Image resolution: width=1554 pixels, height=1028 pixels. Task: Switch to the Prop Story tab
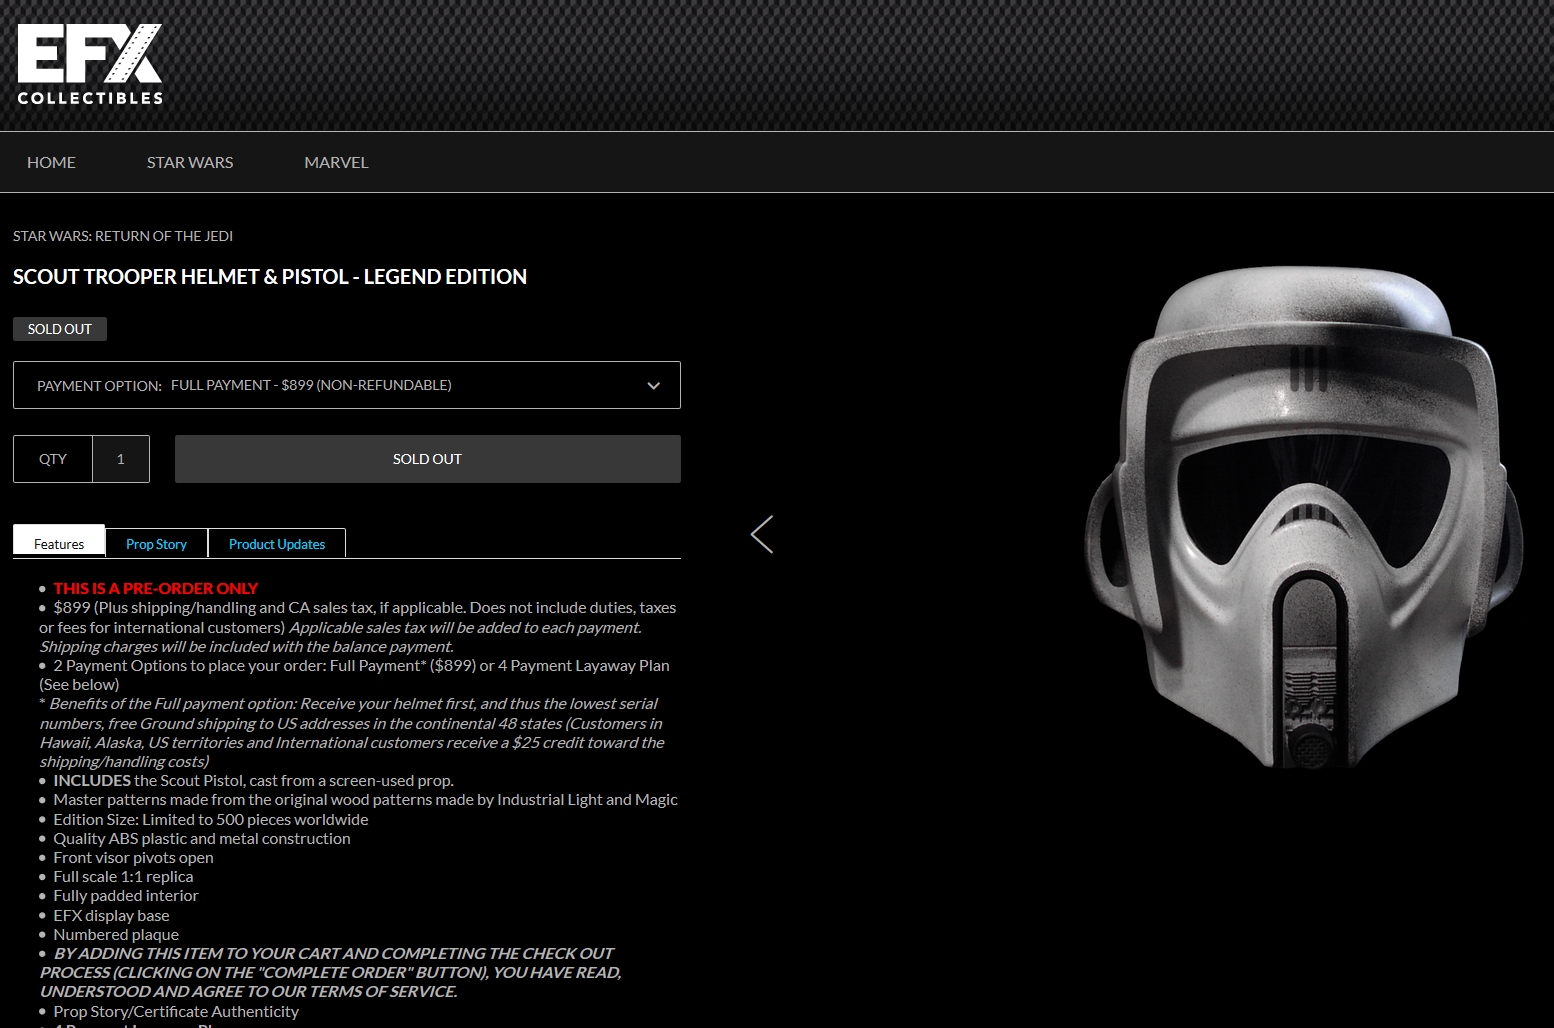click(x=156, y=543)
